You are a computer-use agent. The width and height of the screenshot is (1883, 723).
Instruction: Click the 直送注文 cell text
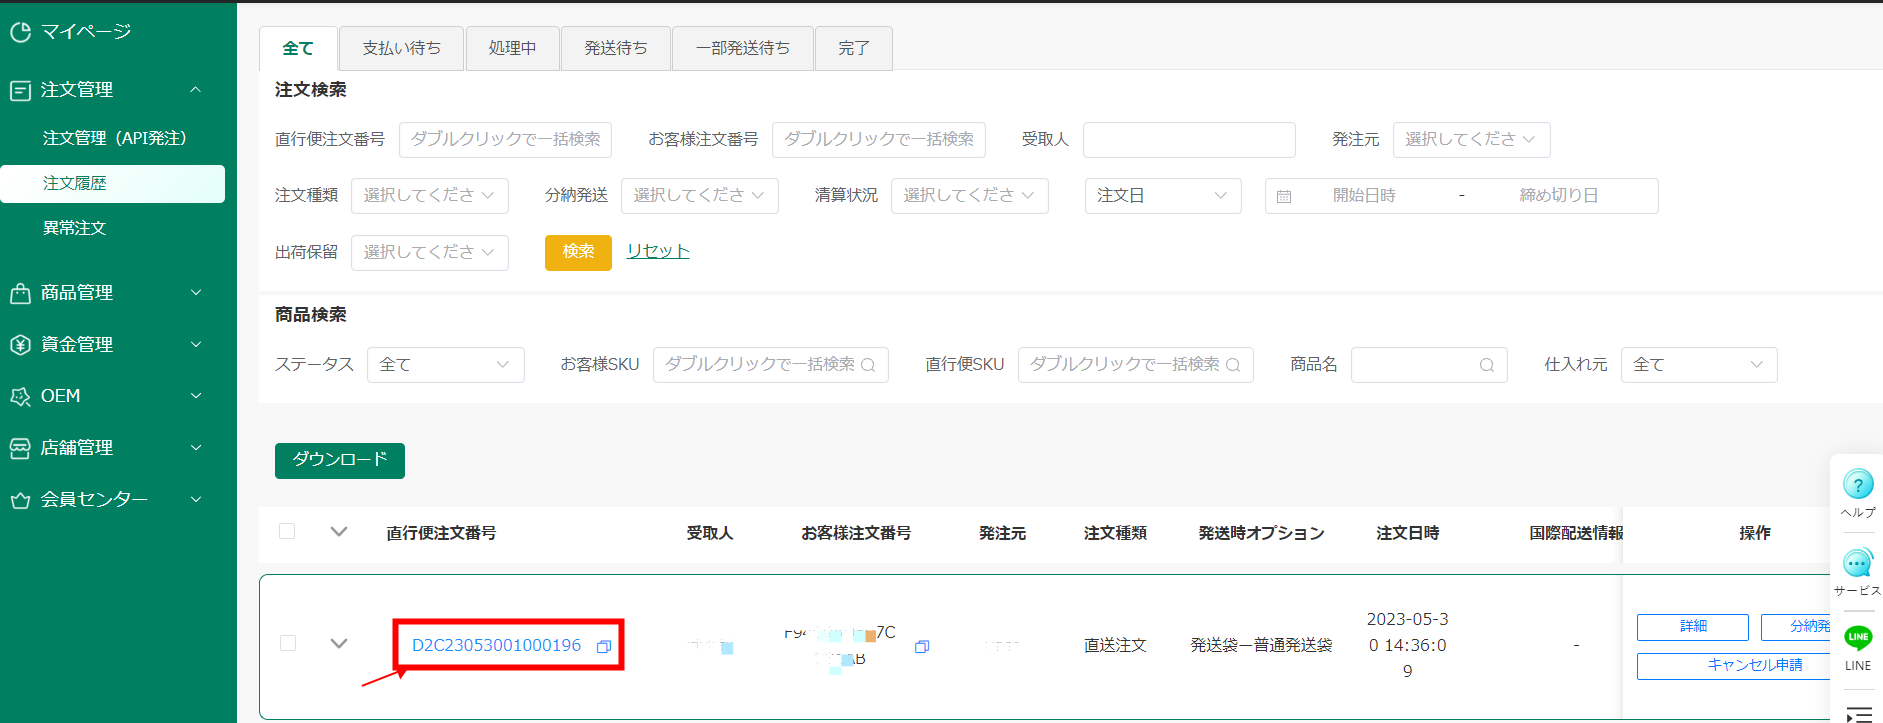point(1115,646)
